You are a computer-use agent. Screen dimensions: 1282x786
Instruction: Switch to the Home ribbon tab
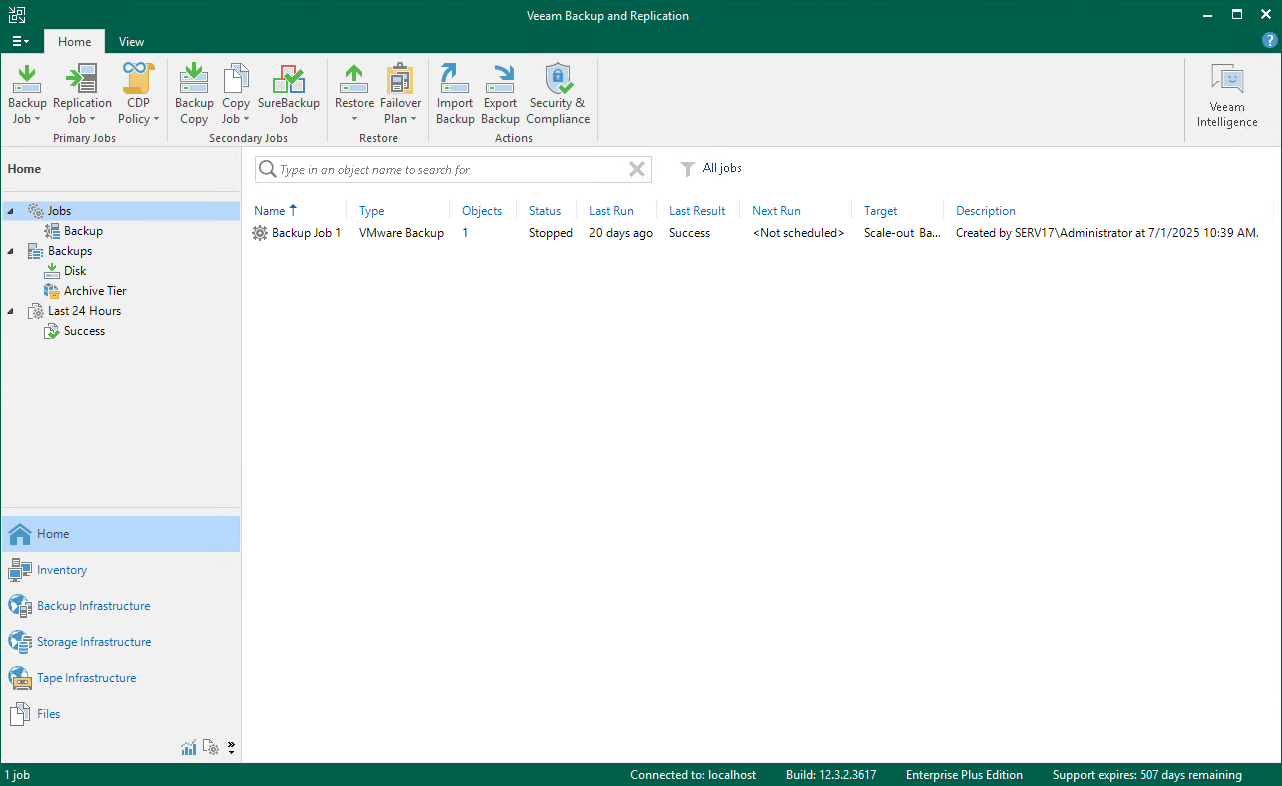(x=74, y=42)
